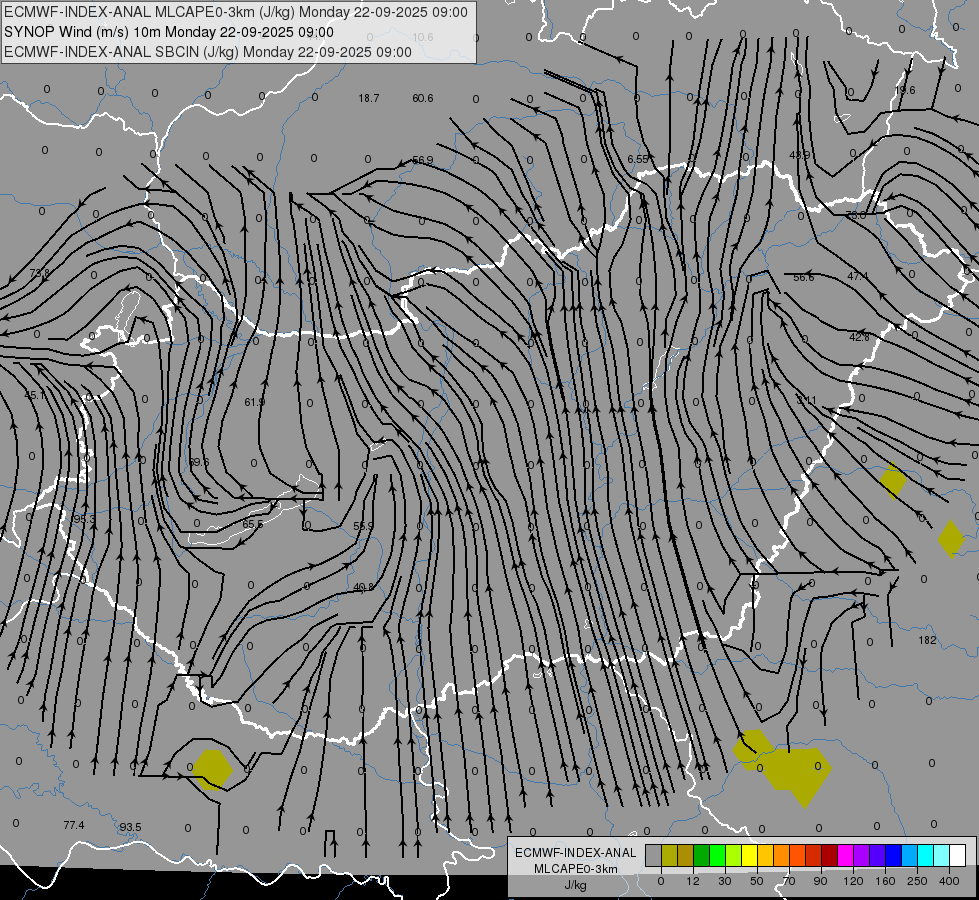The image size is (979, 900).
Task: Choose the dark red swatch right of 90
Action: point(830,855)
